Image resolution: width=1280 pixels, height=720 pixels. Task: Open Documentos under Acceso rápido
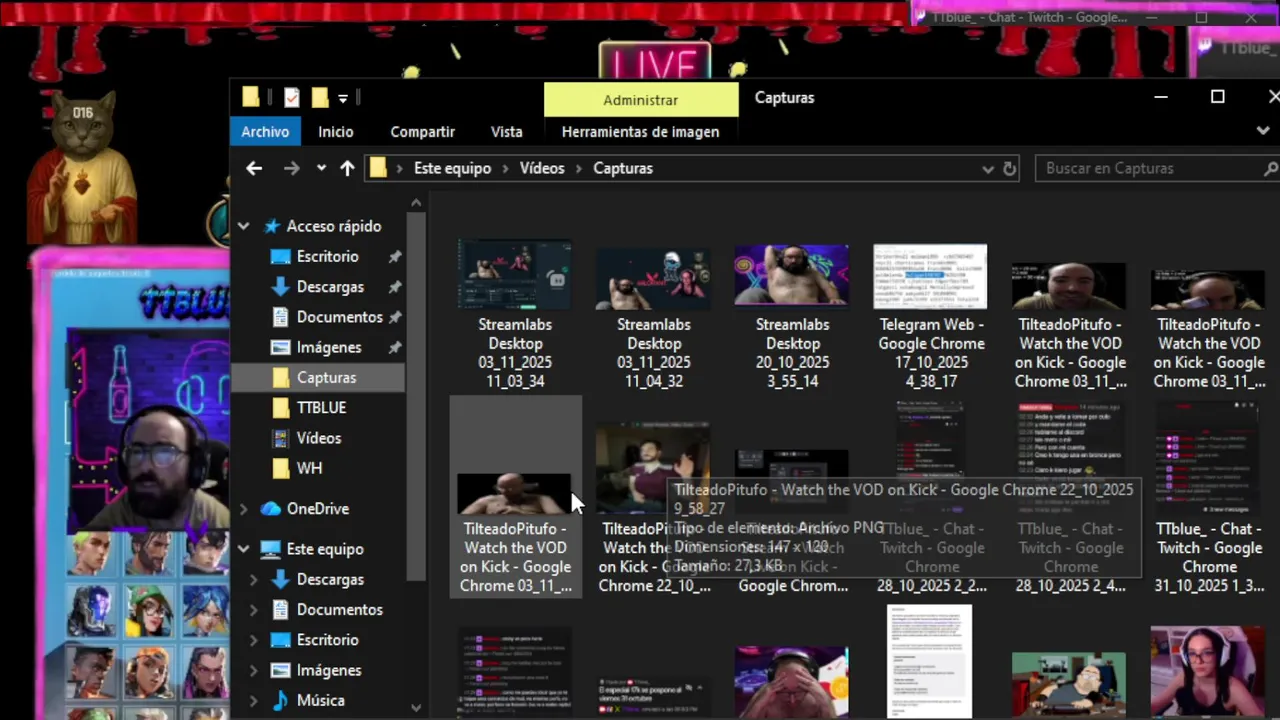(339, 317)
